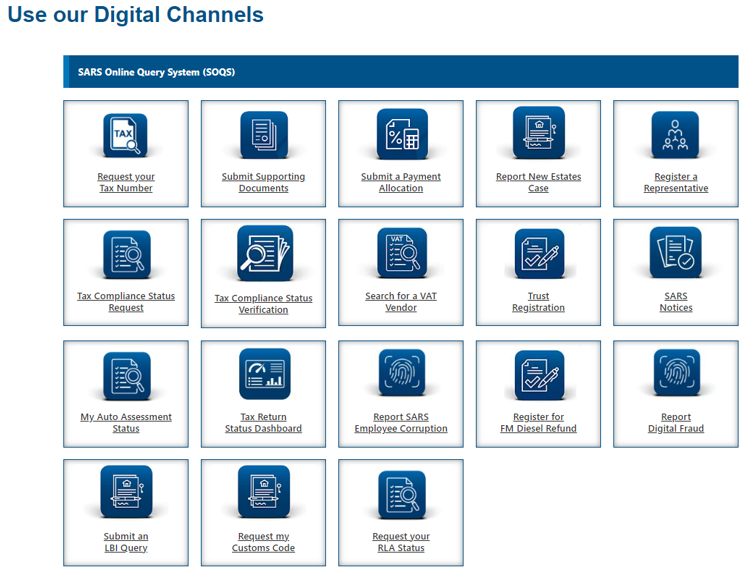Click the My Auto Assessment Status icon
This screenshot has height=577, width=750.
(127, 376)
